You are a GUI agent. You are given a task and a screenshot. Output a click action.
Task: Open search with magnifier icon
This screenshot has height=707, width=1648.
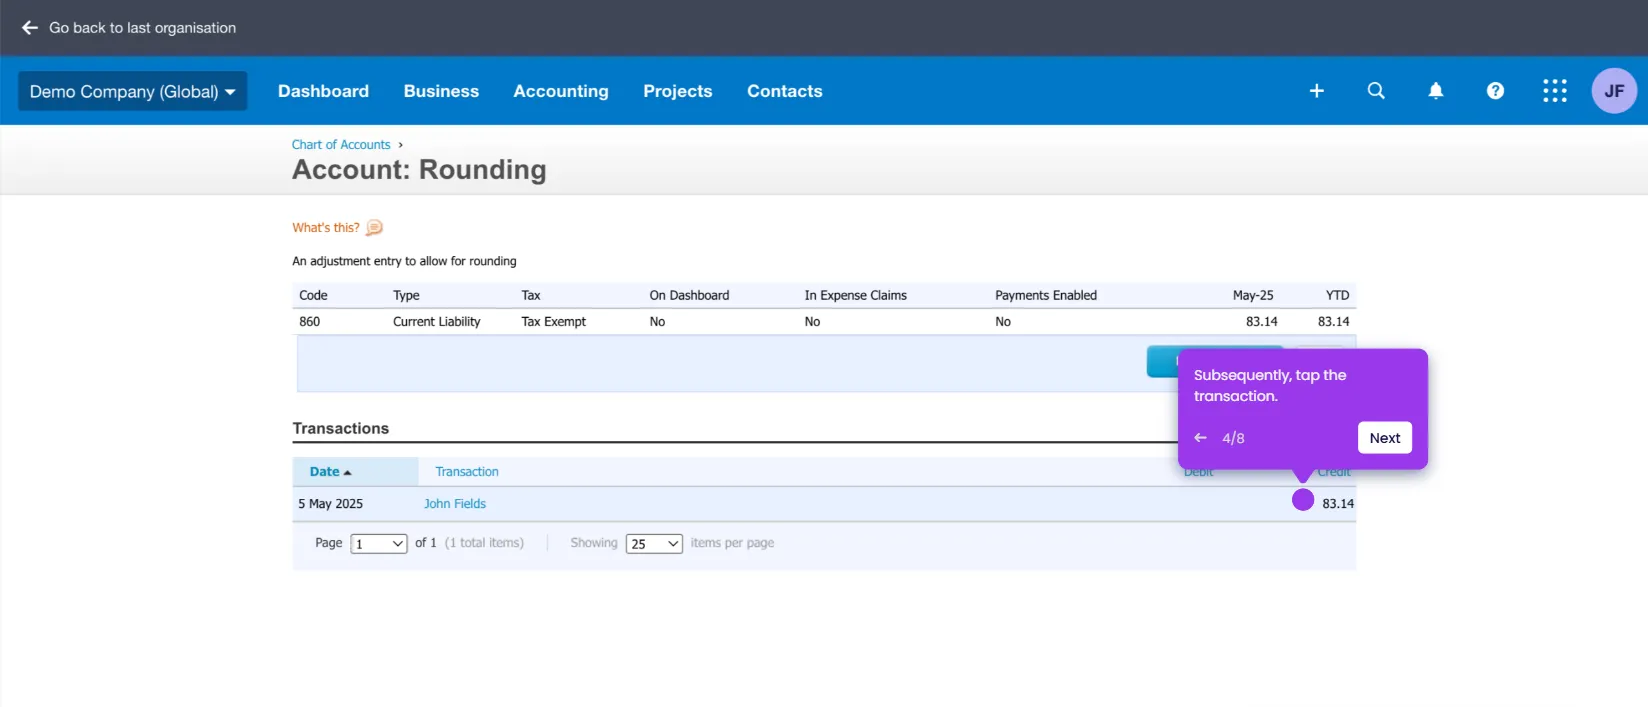[1376, 91]
